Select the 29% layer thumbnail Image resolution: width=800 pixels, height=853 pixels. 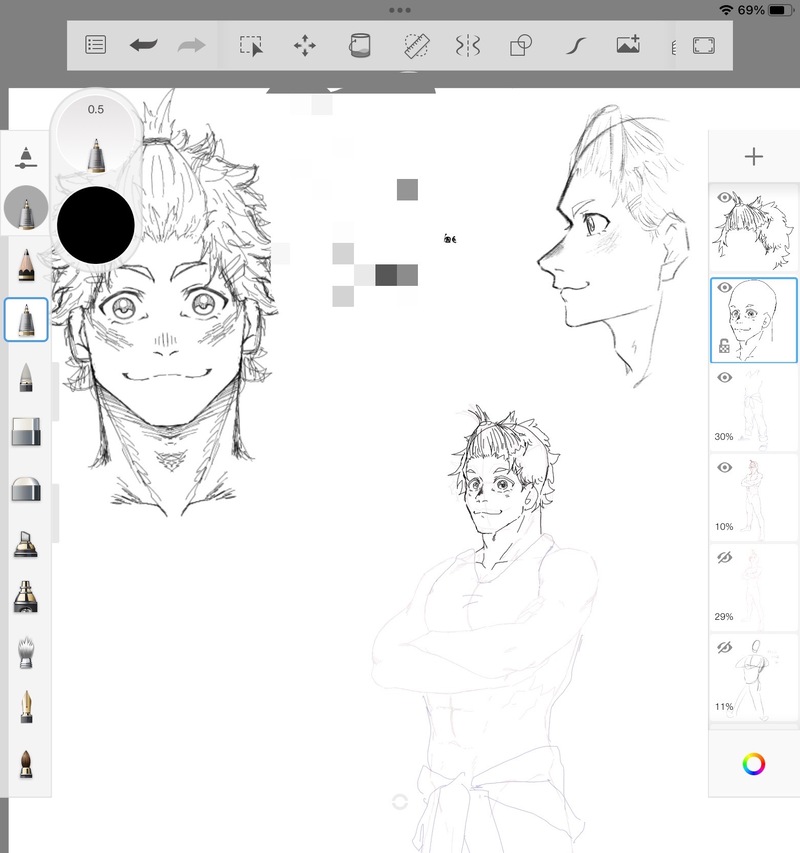click(754, 588)
